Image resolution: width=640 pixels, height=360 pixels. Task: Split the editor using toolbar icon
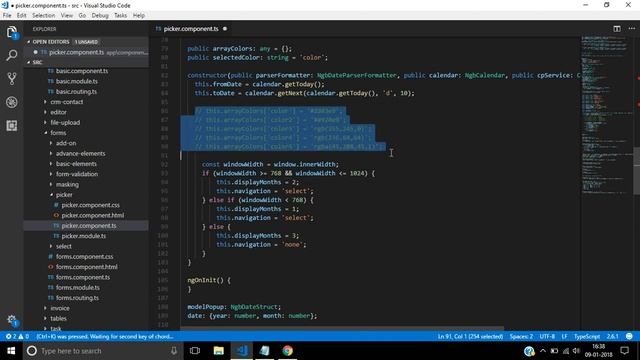click(617, 29)
